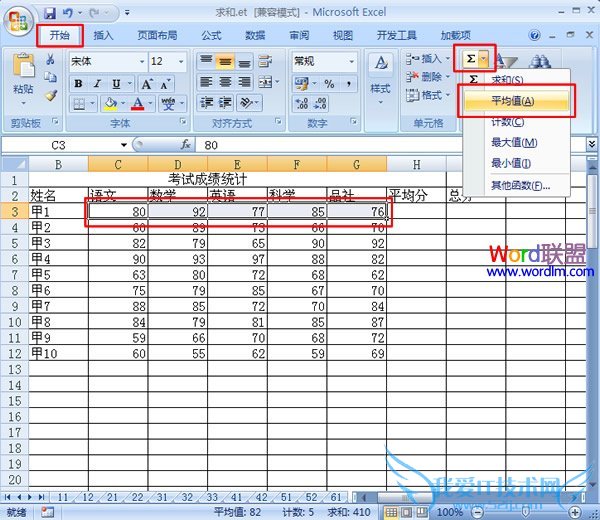The height and width of the screenshot is (520, 600).
Task: Click the Merge and Center icon
Action: [x=265, y=82]
